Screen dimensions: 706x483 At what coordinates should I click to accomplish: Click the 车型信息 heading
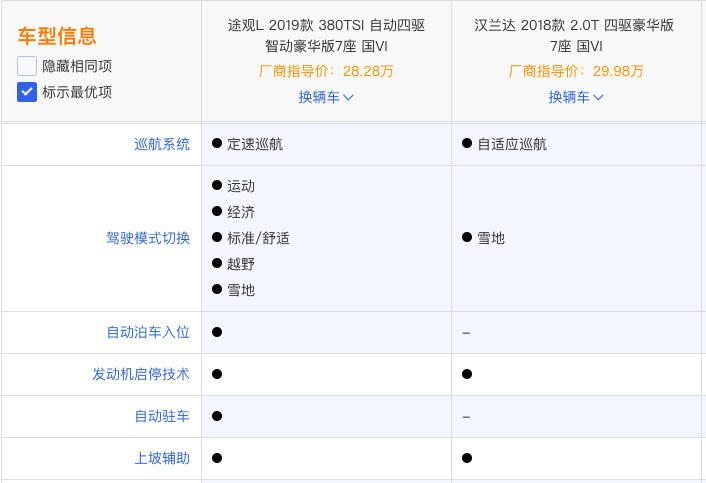pos(57,37)
